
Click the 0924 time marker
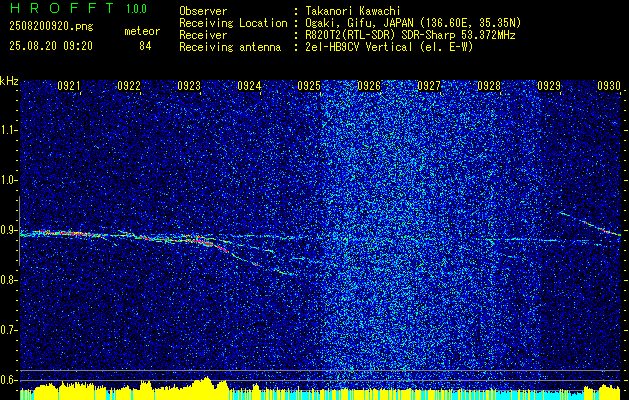coord(249,86)
